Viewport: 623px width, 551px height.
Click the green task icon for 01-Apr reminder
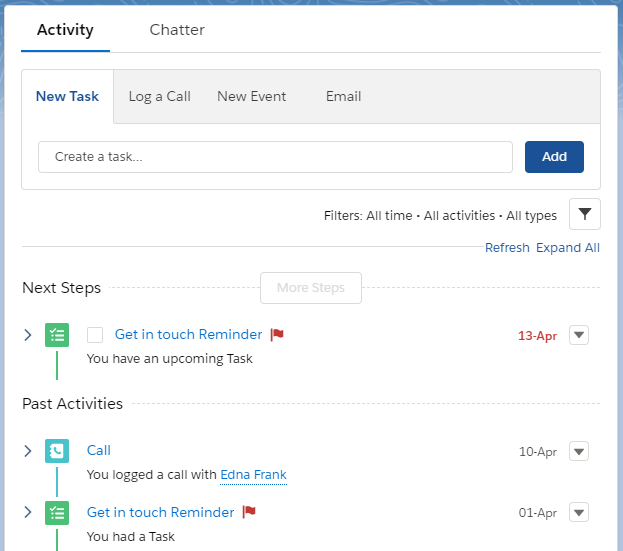pyautogui.click(x=57, y=513)
